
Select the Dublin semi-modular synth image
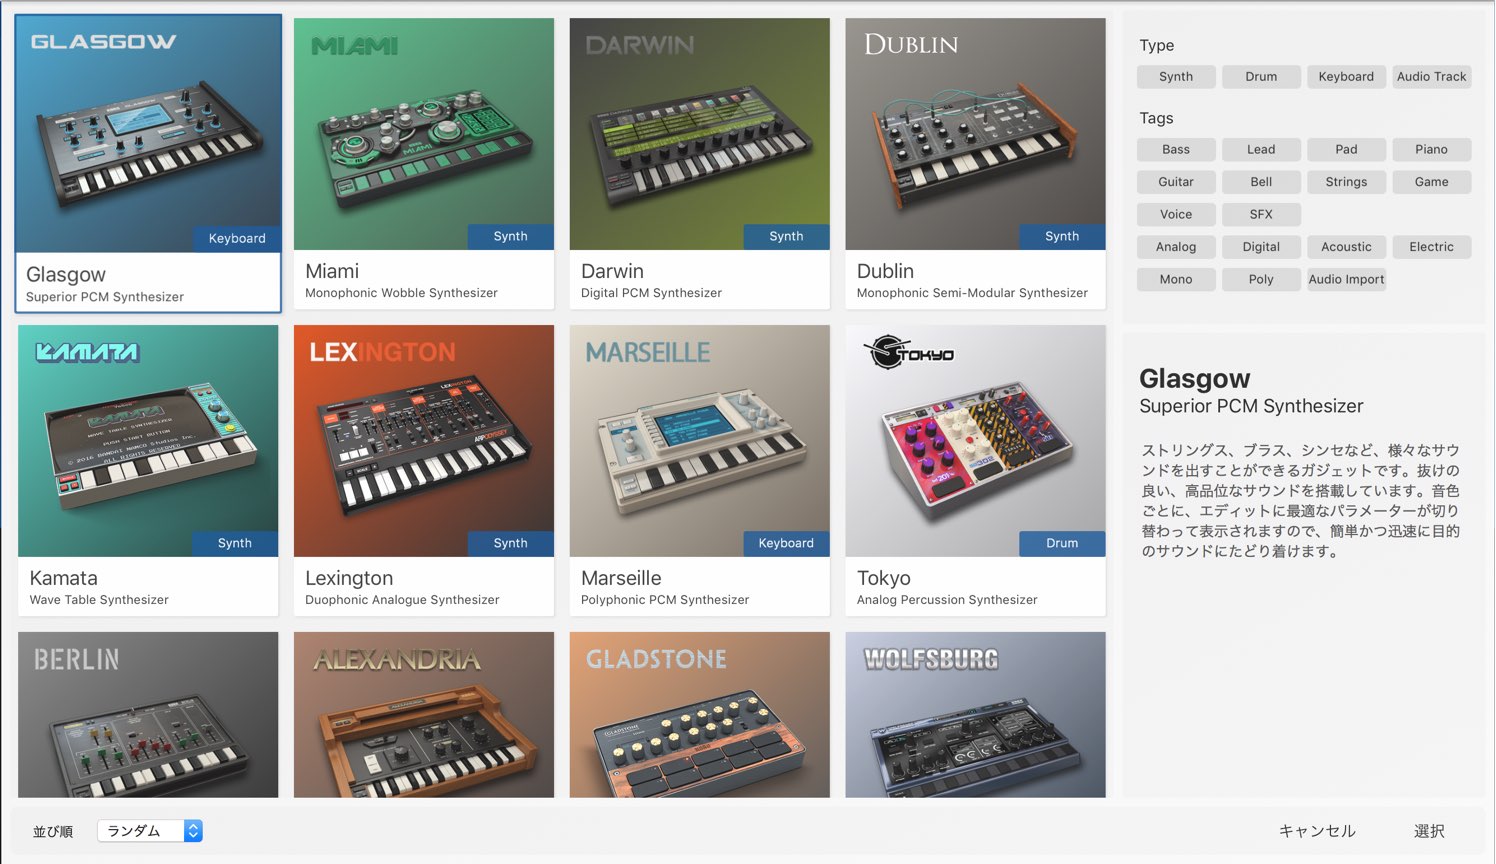click(x=976, y=134)
